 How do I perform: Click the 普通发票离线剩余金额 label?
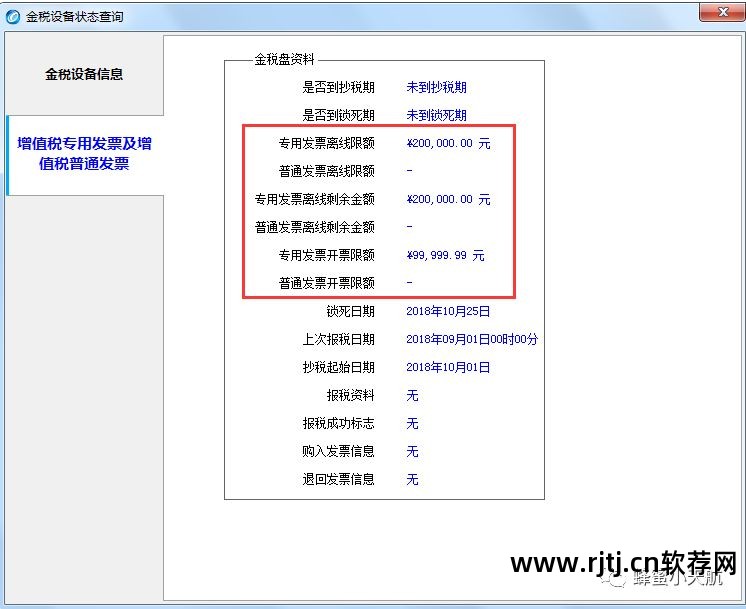point(314,227)
